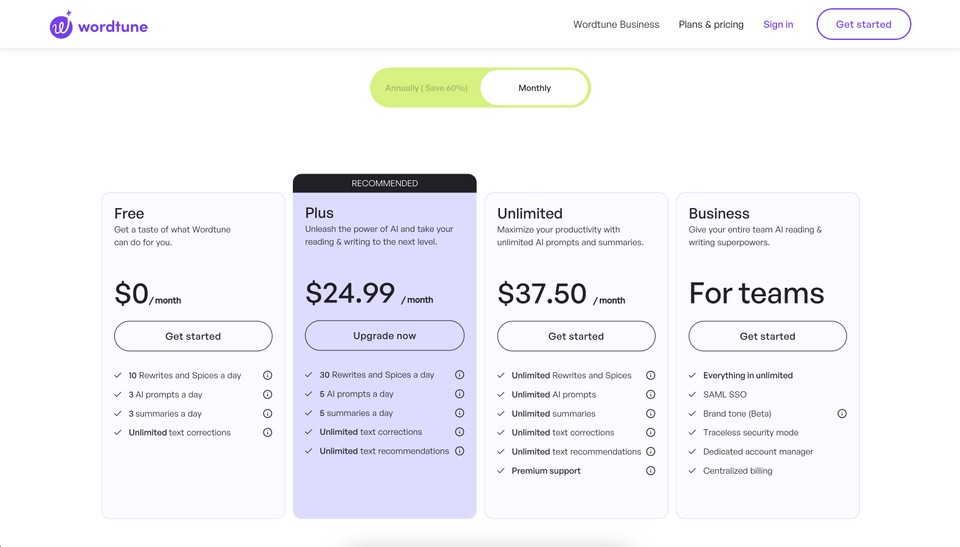This screenshot has height=547, width=960.
Task: Click 'Dedicated account manager' text
Action: click(x=758, y=451)
